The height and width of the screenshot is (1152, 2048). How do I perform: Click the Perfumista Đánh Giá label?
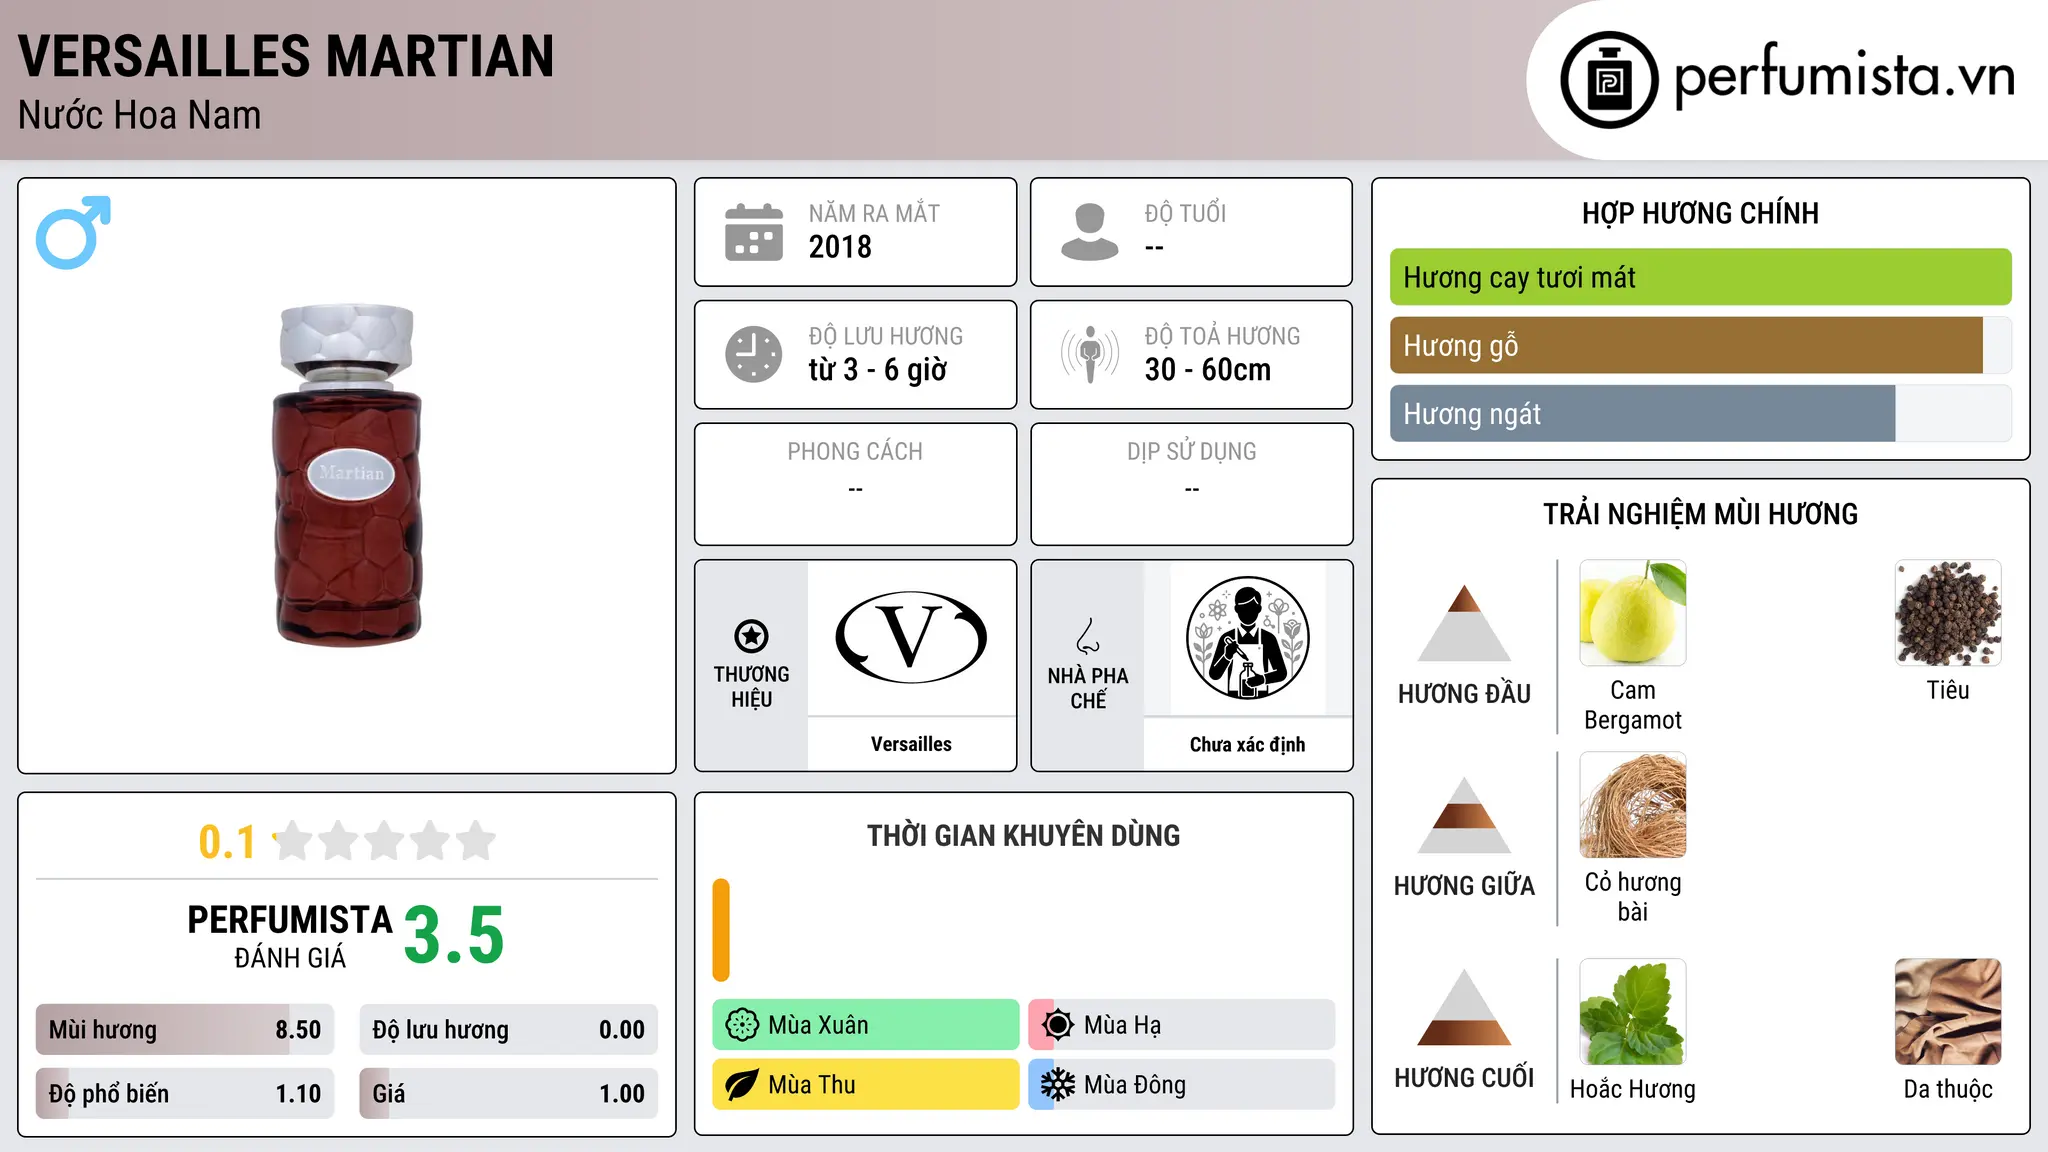(x=290, y=937)
